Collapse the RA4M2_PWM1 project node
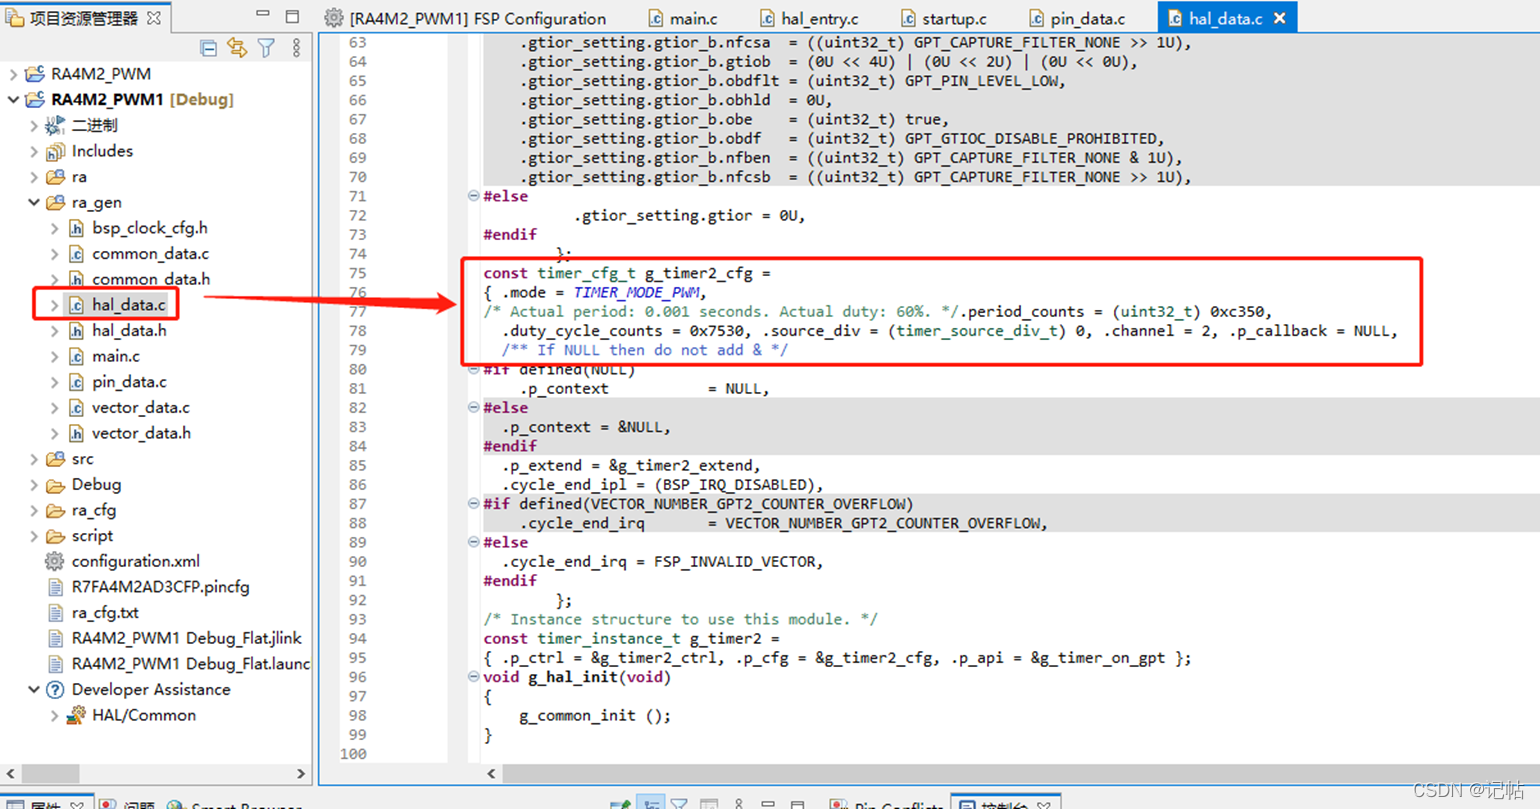The image size is (1540, 809). 13,100
